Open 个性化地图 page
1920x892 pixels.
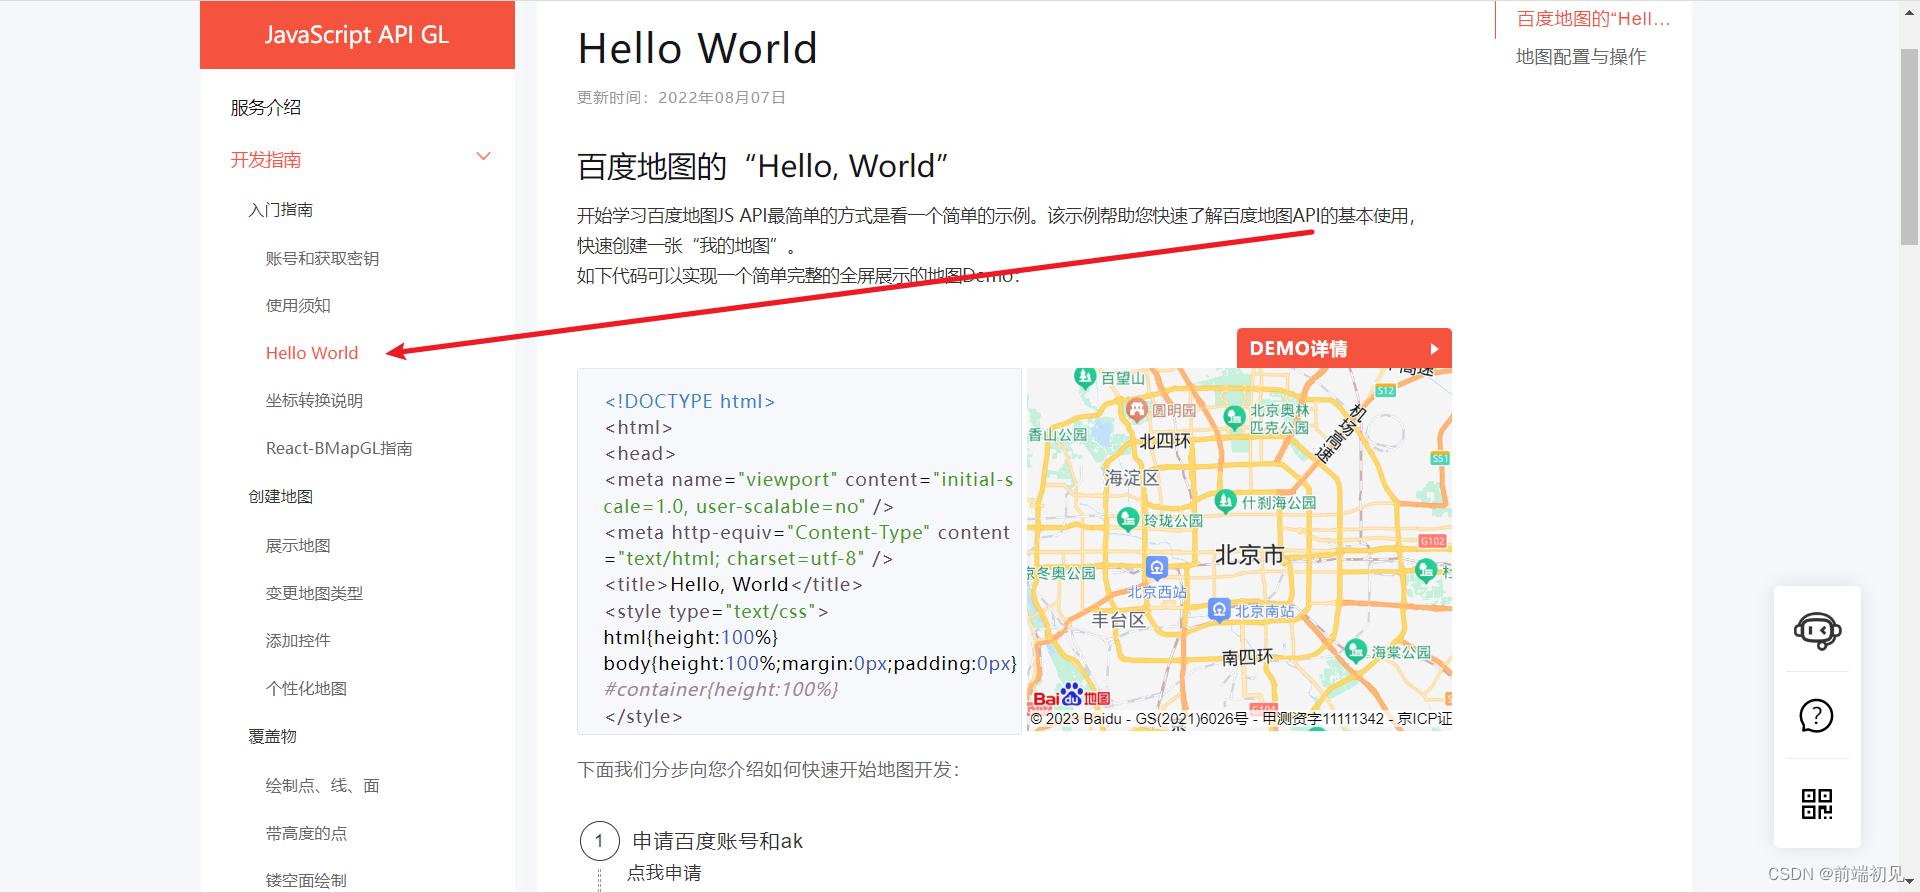306,688
